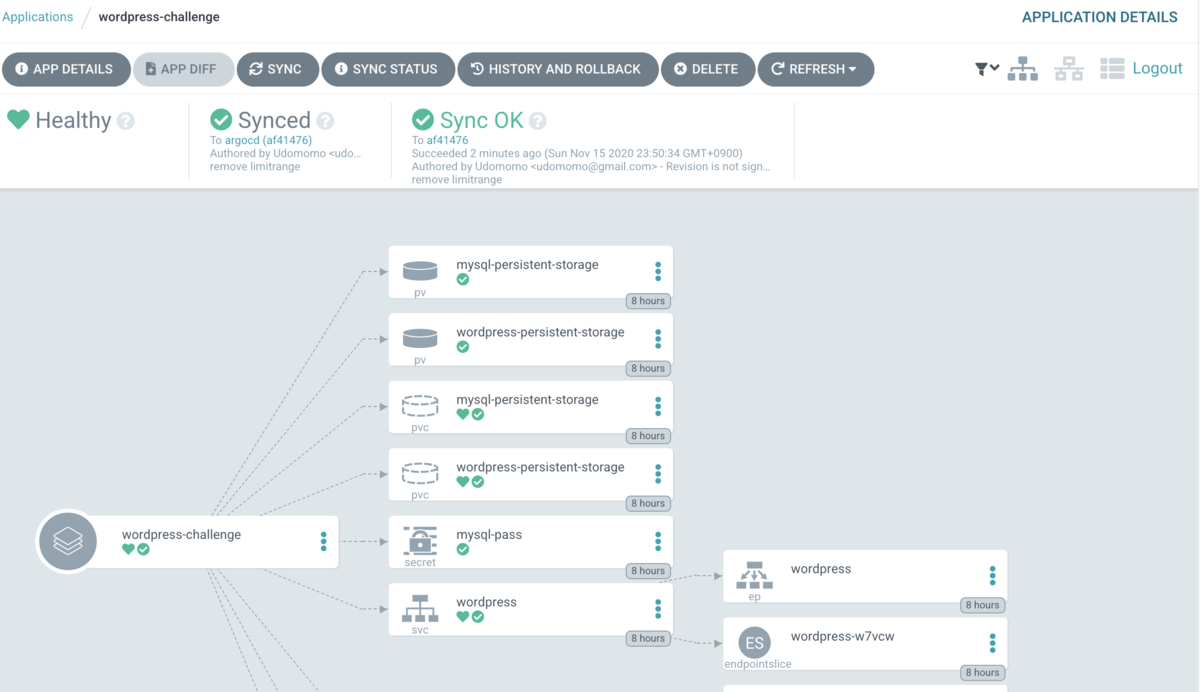
Task: Open SYNC STATUS
Action: point(388,69)
